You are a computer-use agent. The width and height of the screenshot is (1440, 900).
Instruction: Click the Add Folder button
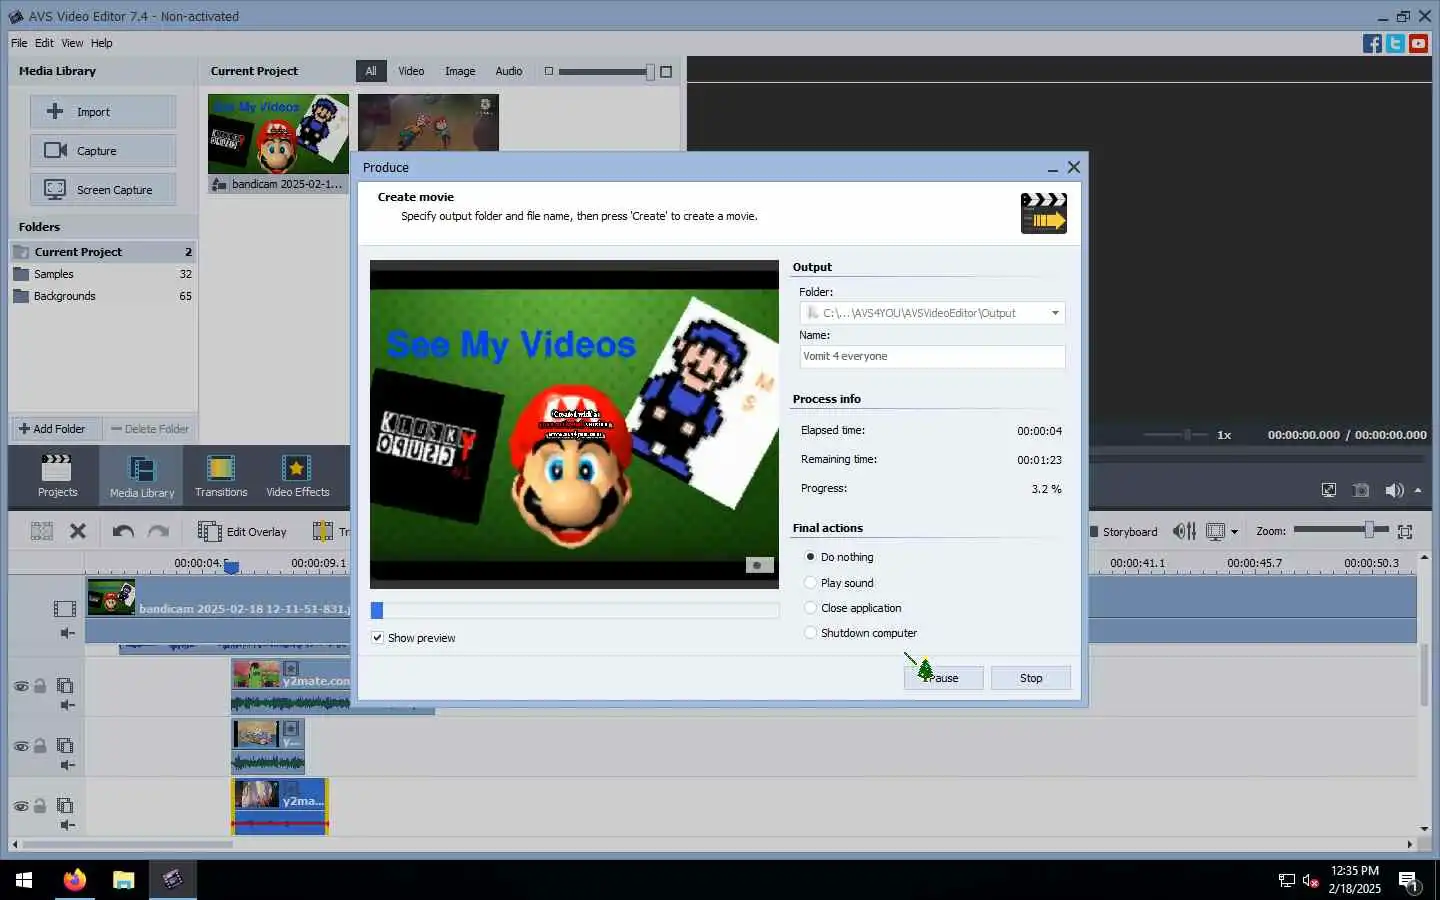[x=55, y=429]
